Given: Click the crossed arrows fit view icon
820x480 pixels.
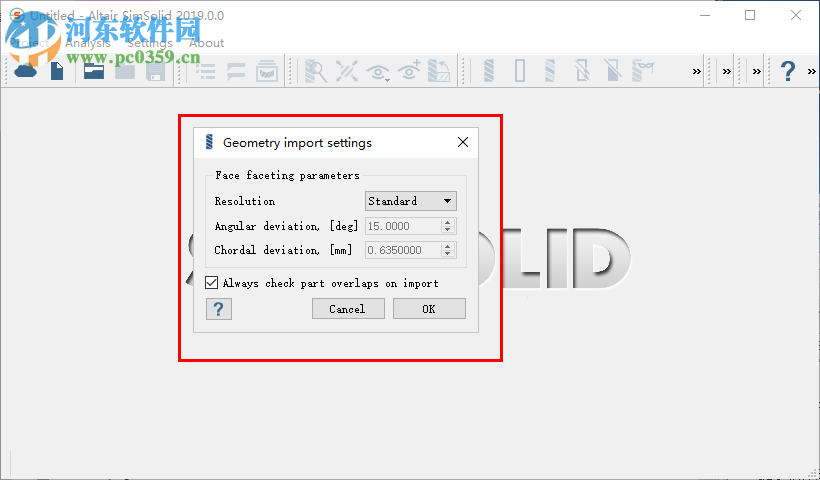Looking at the screenshot, I should coord(346,71).
